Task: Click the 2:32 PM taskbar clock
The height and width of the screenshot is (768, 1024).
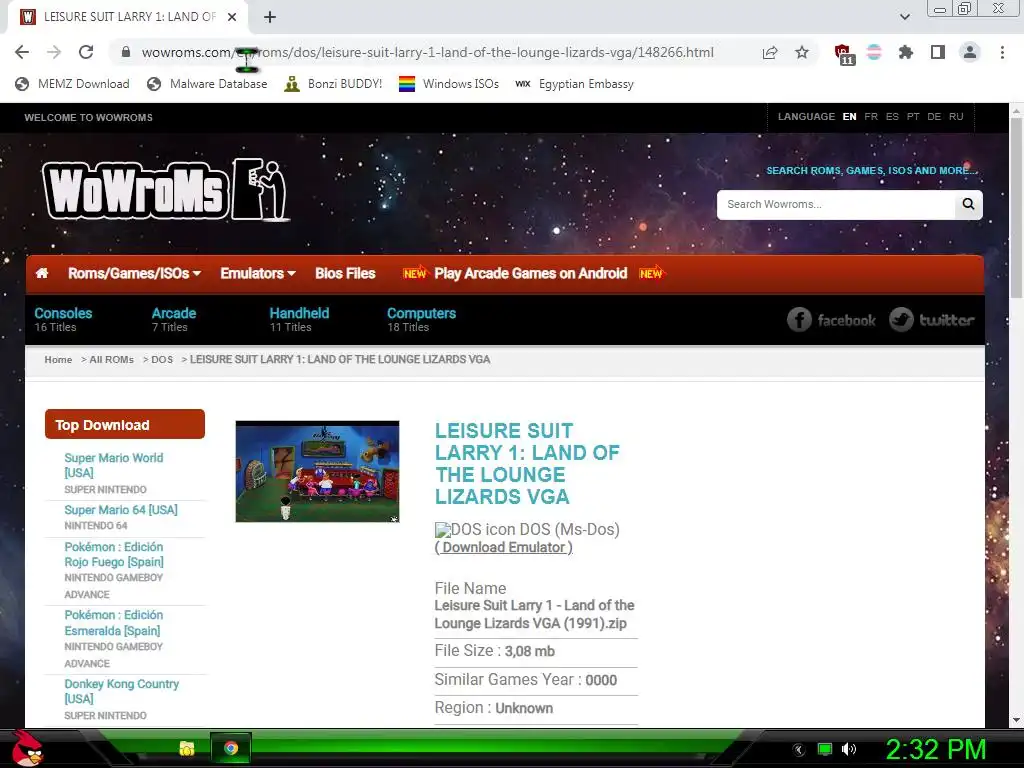Action: click(x=936, y=749)
